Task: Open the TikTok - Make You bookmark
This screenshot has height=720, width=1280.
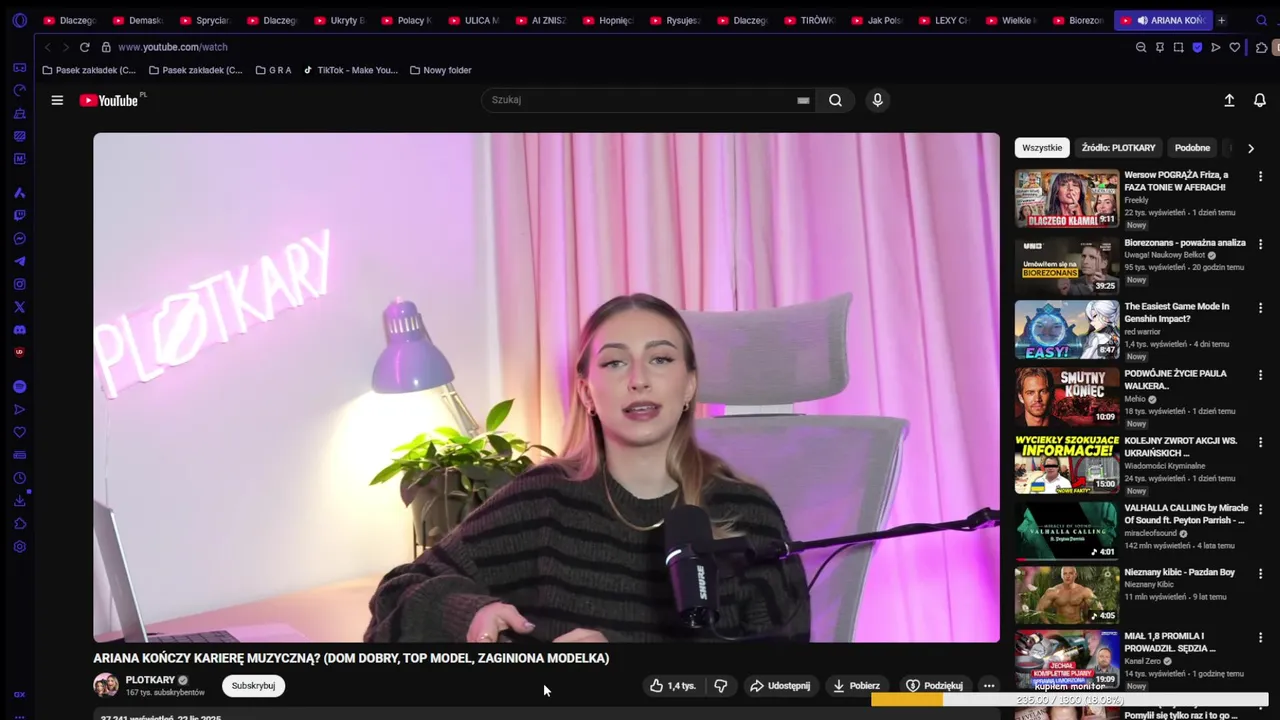Action: (350, 70)
